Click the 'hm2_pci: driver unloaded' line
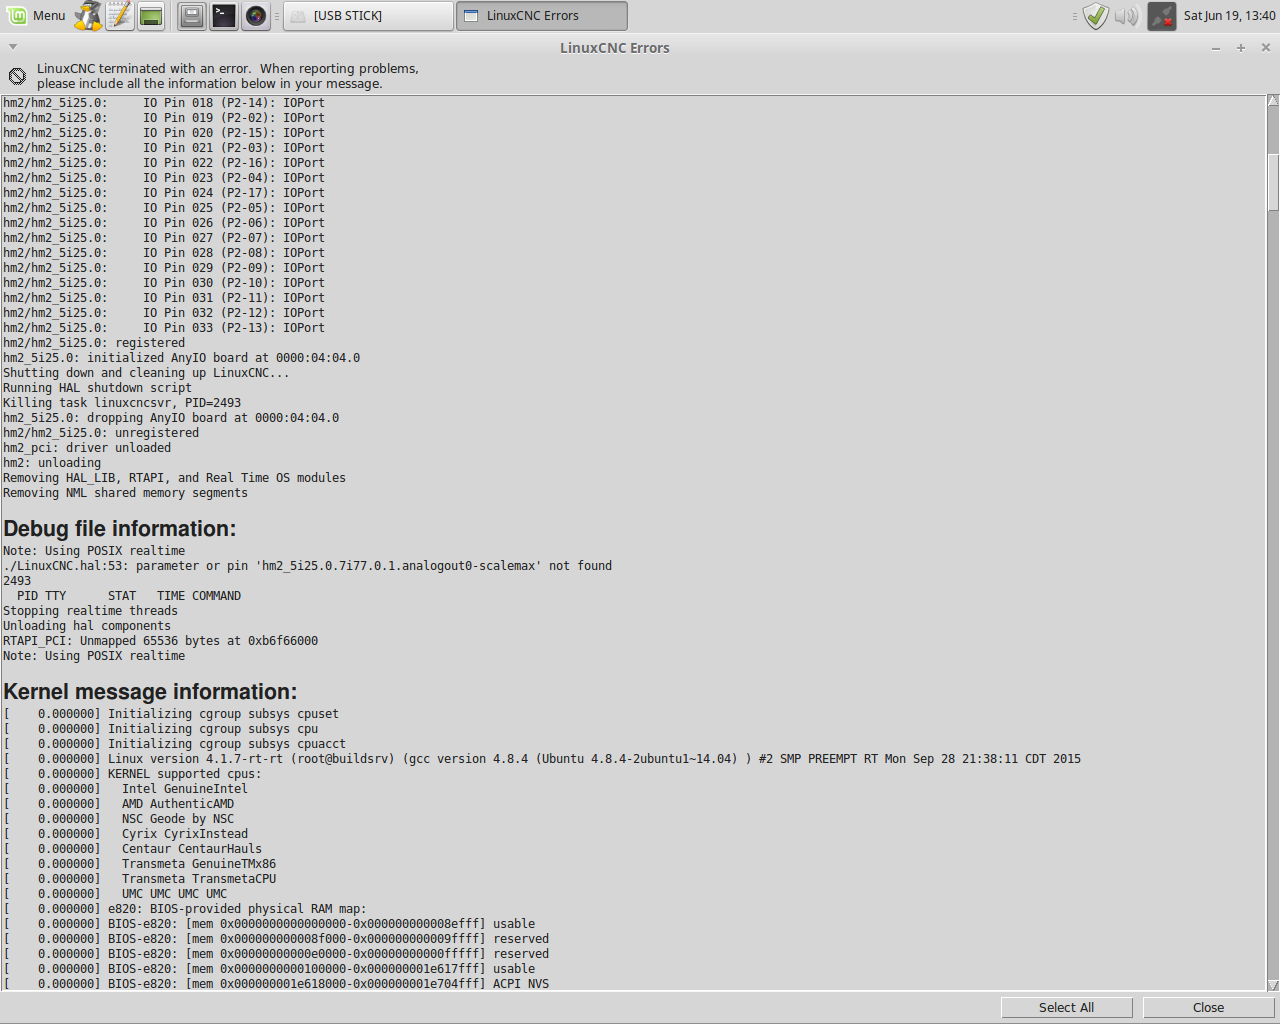This screenshot has height=1024, width=1280. click(87, 448)
